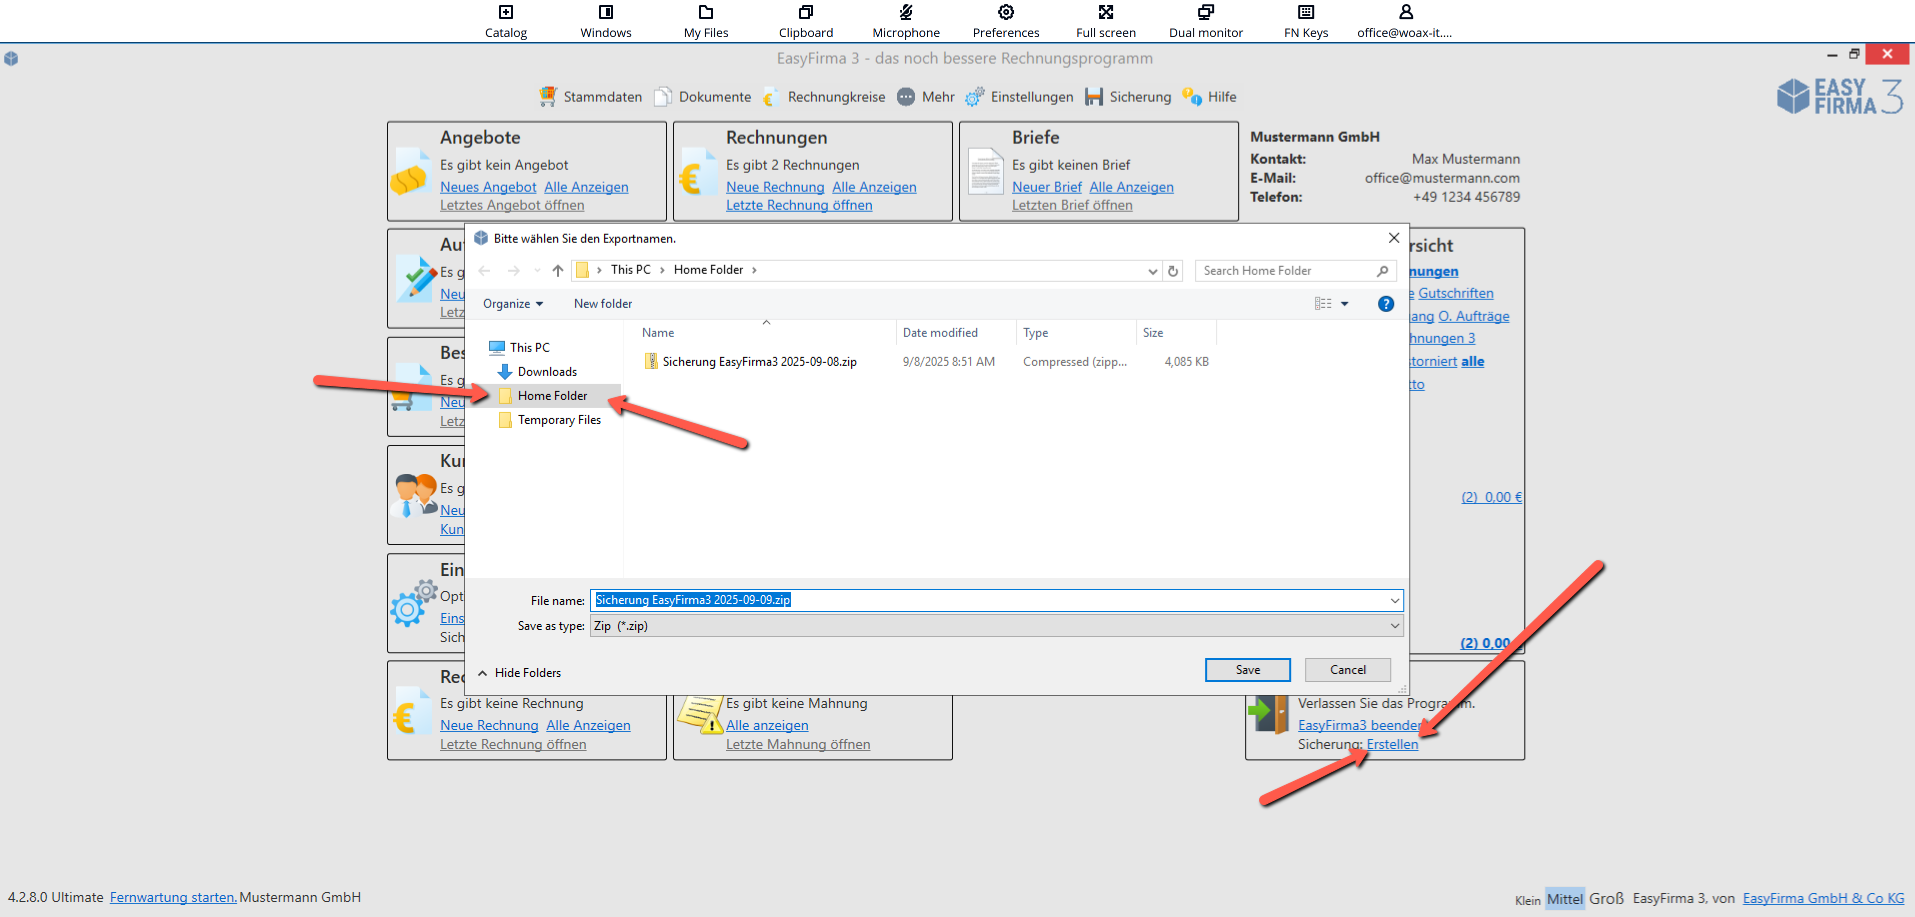The image size is (1915, 917).
Task: Expand the Save as type dropdown
Action: pyautogui.click(x=1394, y=626)
